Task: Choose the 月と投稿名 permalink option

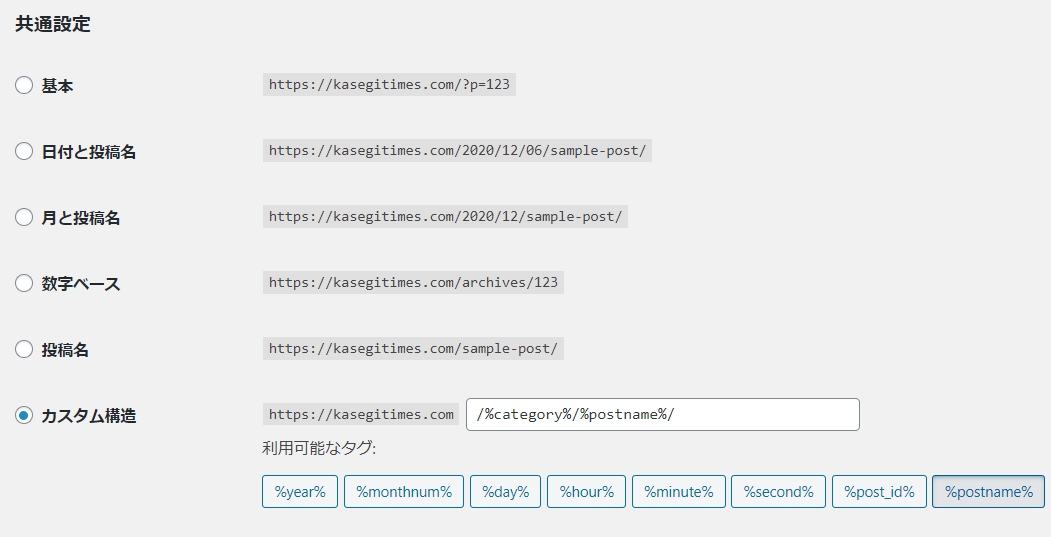Action: coord(24,217)
